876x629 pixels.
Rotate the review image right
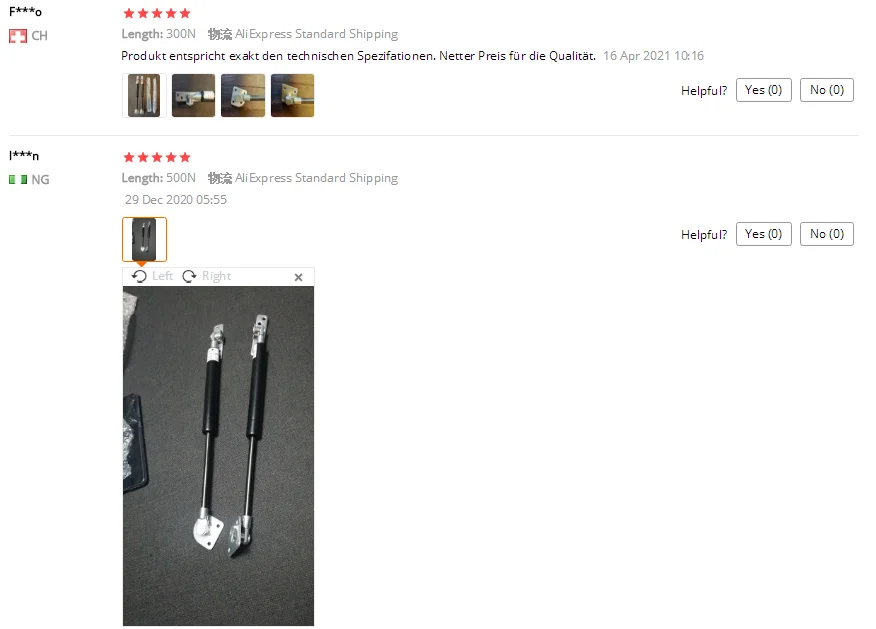(207, 276)
